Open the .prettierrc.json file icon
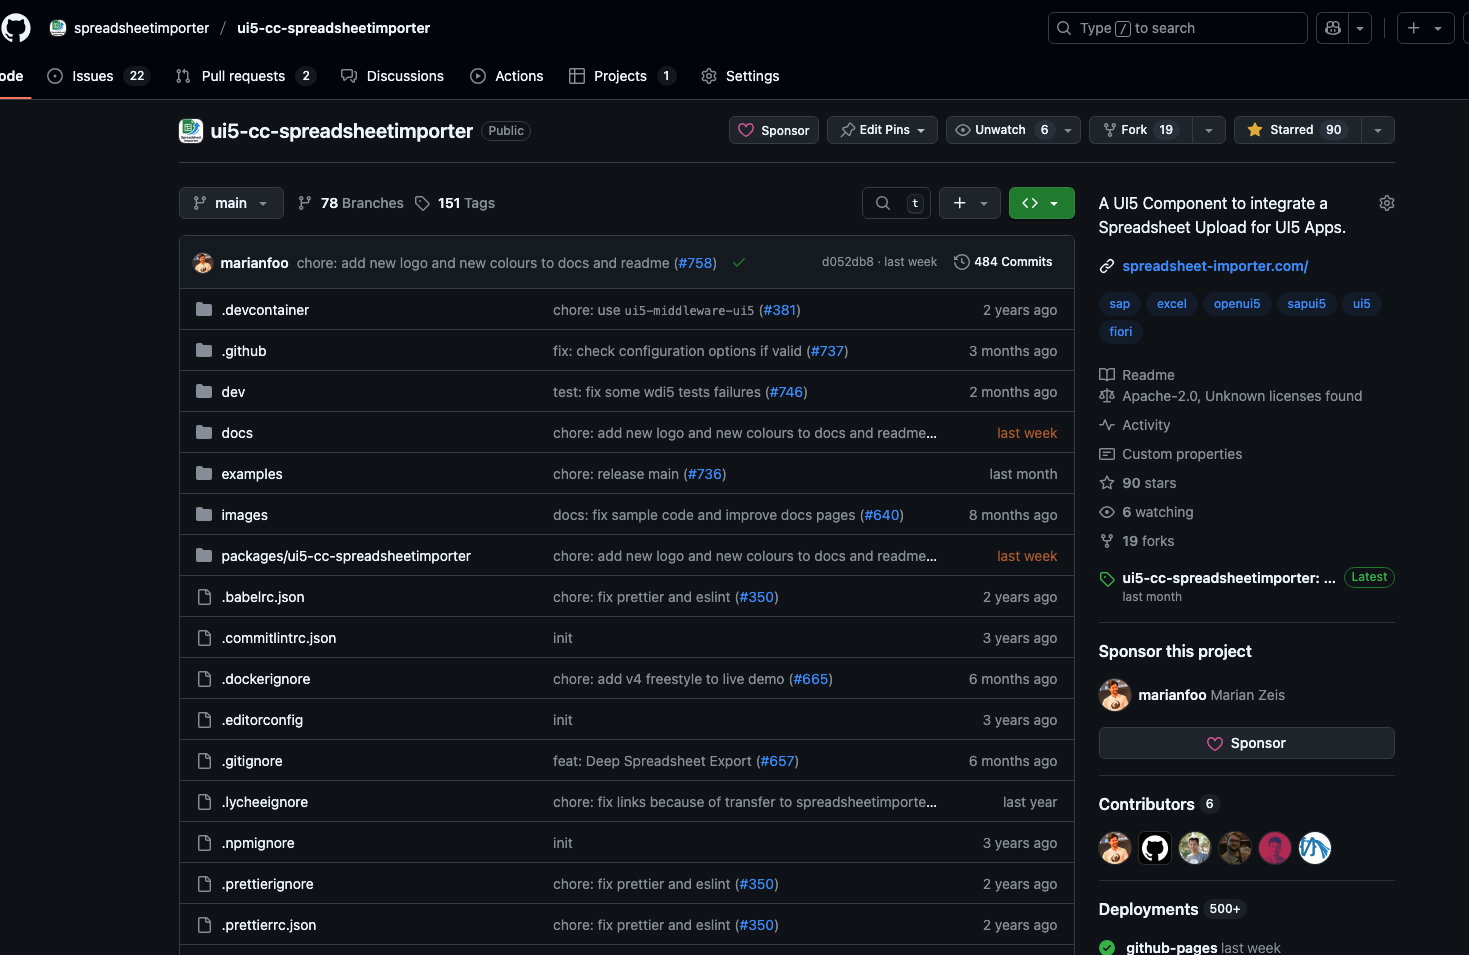 pos(204,925)
